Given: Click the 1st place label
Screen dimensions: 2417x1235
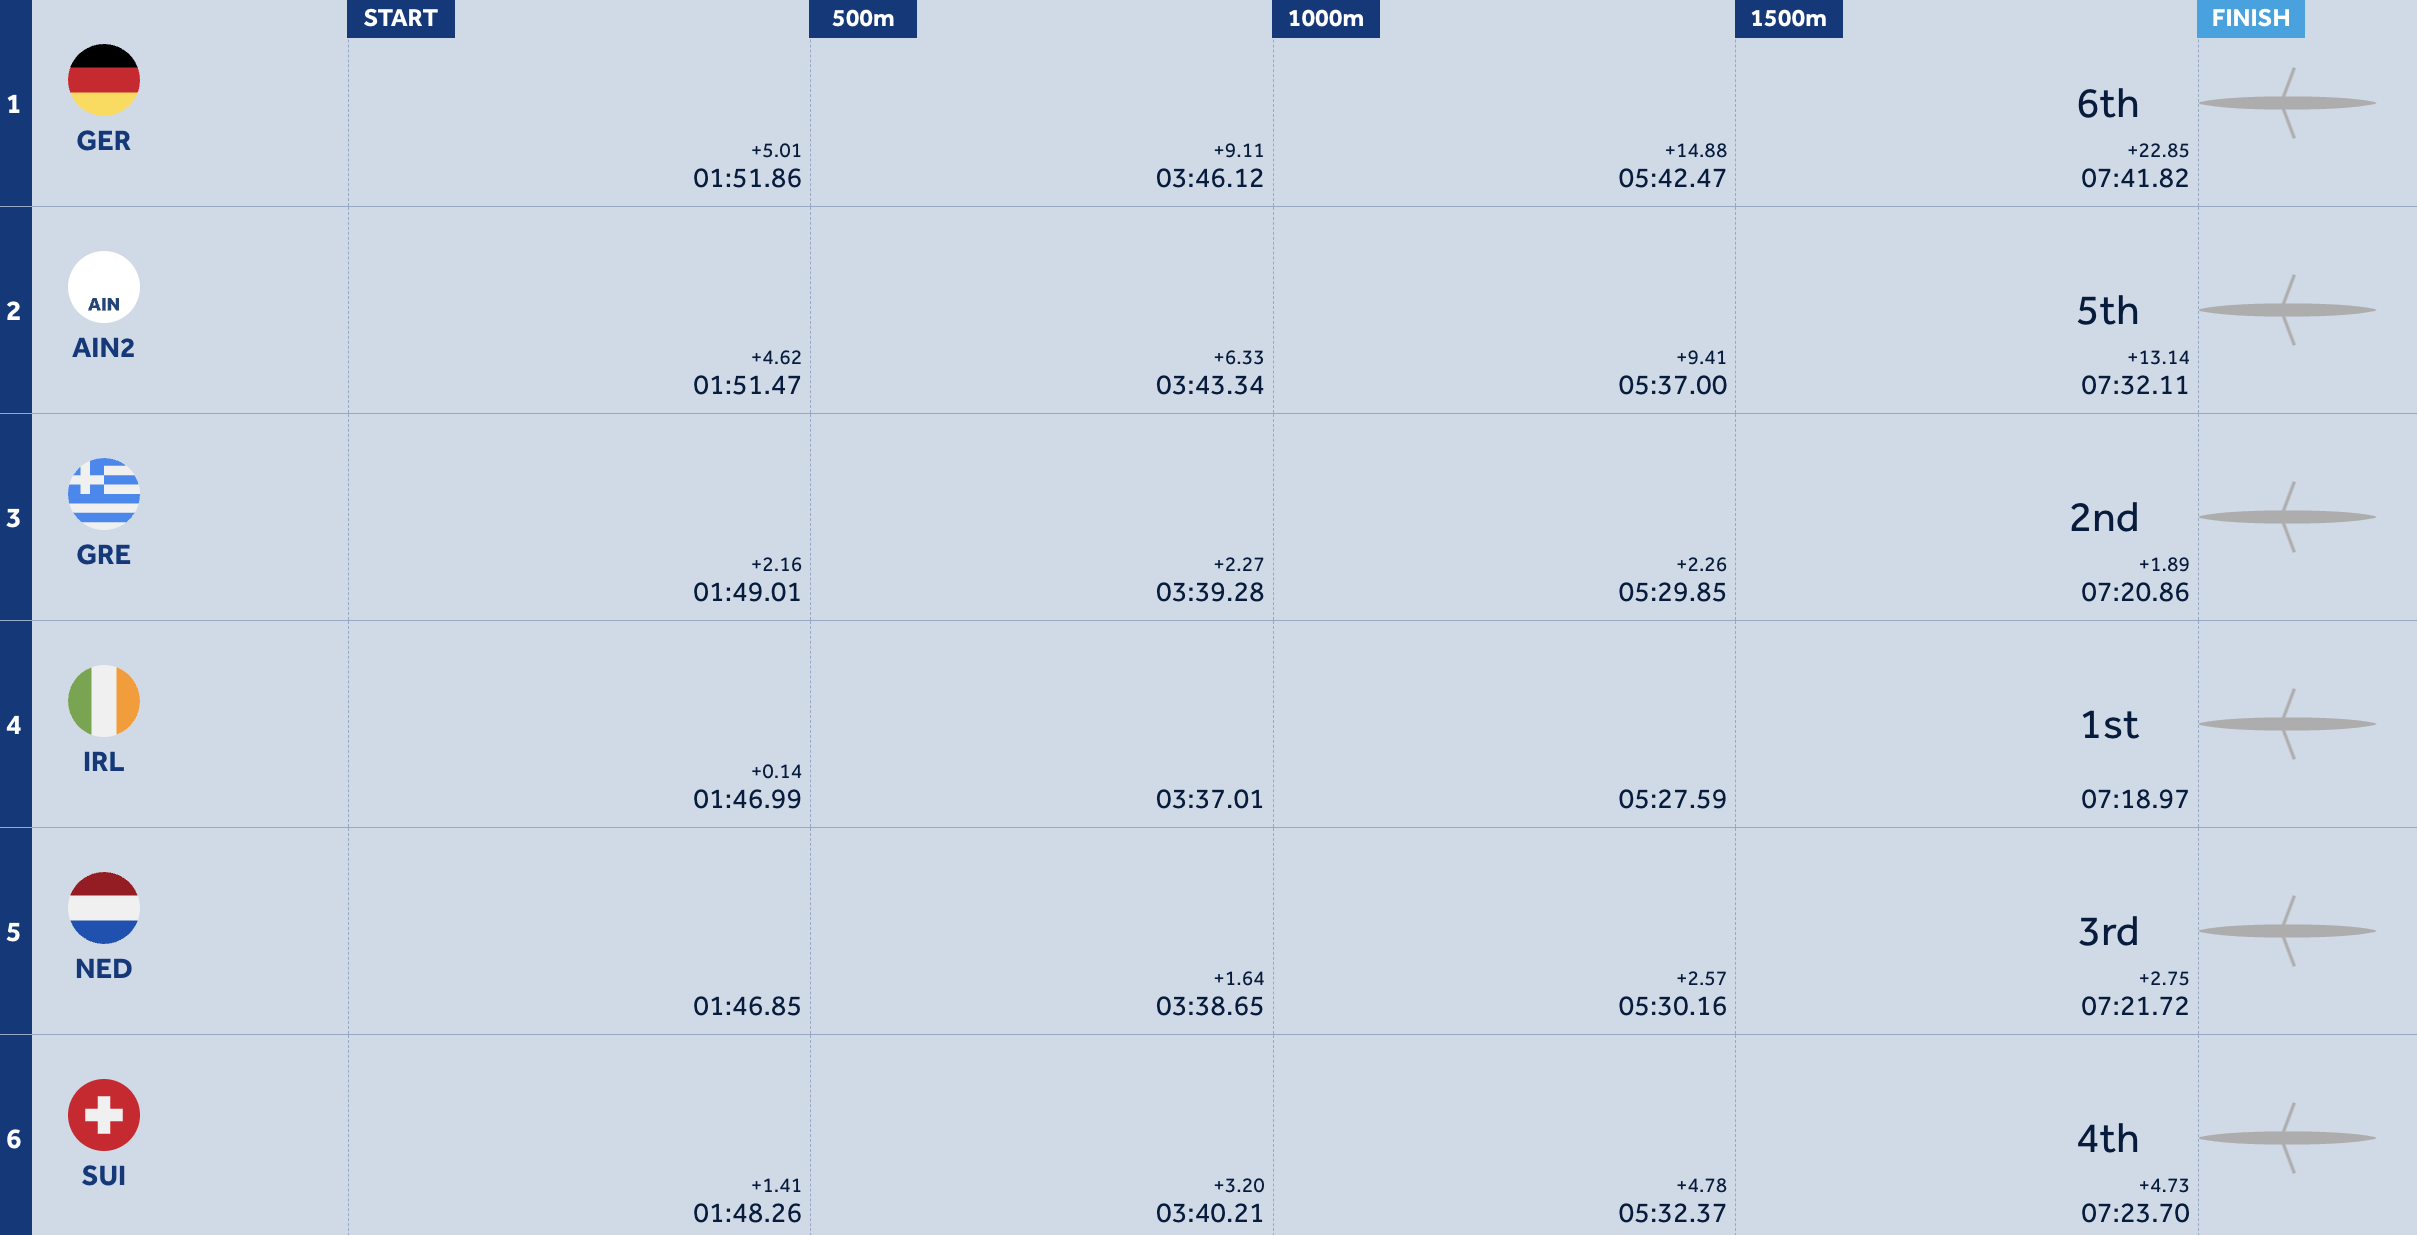Looking at the screenshot, I should pos(2109,725).
